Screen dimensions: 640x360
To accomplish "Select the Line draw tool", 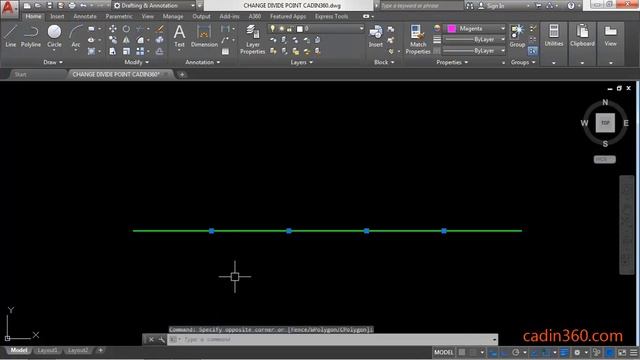I will pos(11,36).
